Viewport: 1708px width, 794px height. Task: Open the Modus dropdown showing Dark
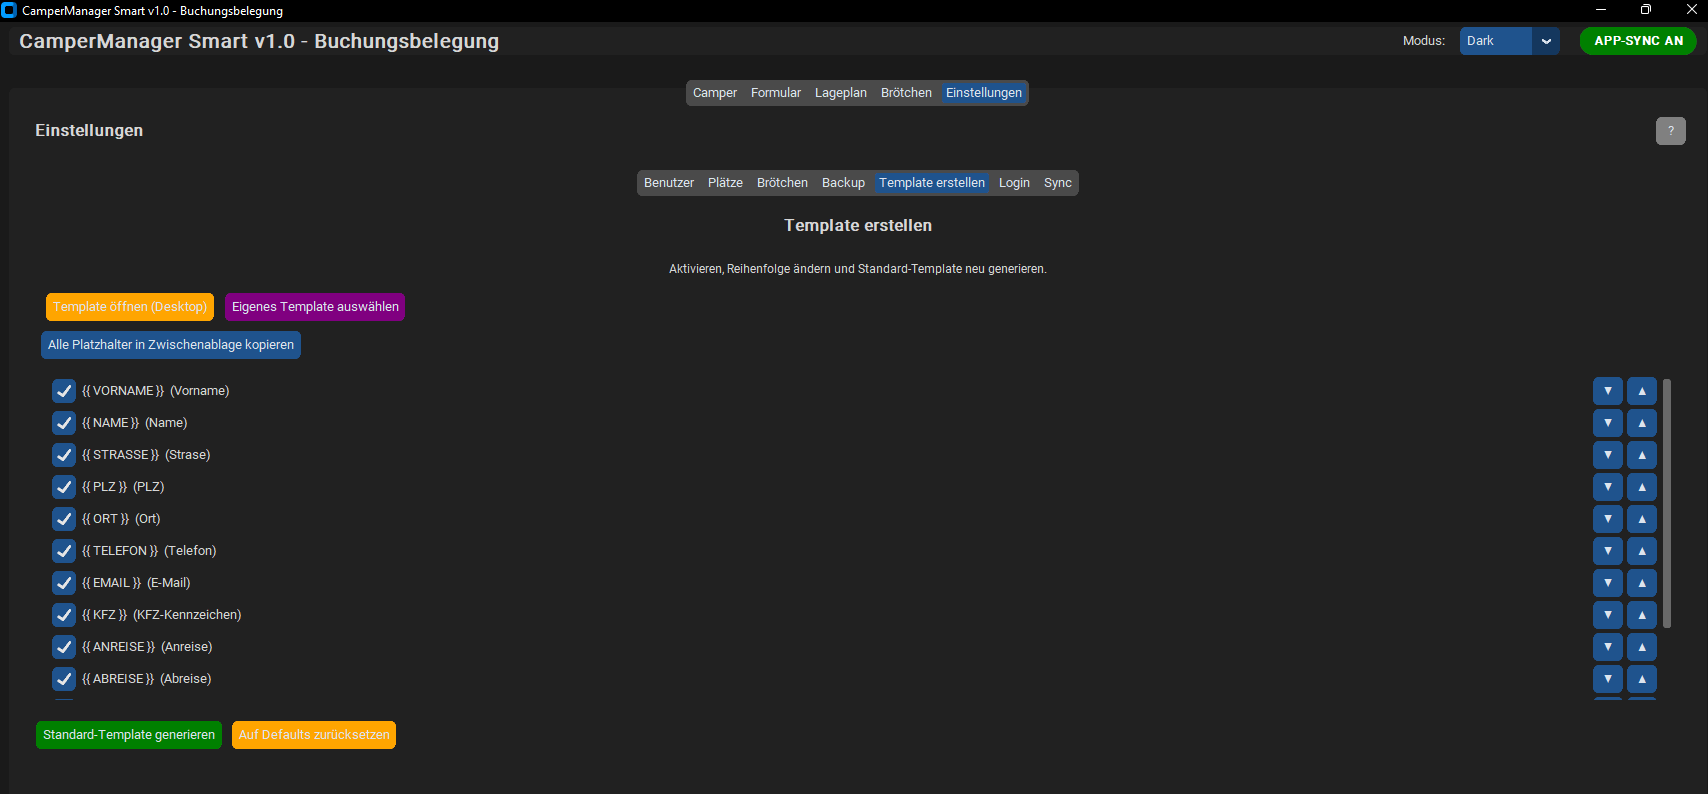pyautogui.click(x=1509, y=41)
